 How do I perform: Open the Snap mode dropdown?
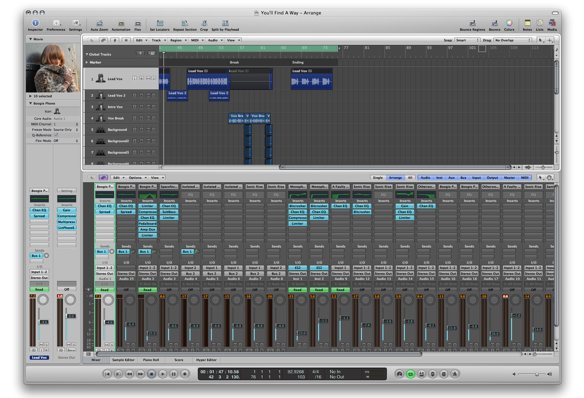[x=466, y=40]
